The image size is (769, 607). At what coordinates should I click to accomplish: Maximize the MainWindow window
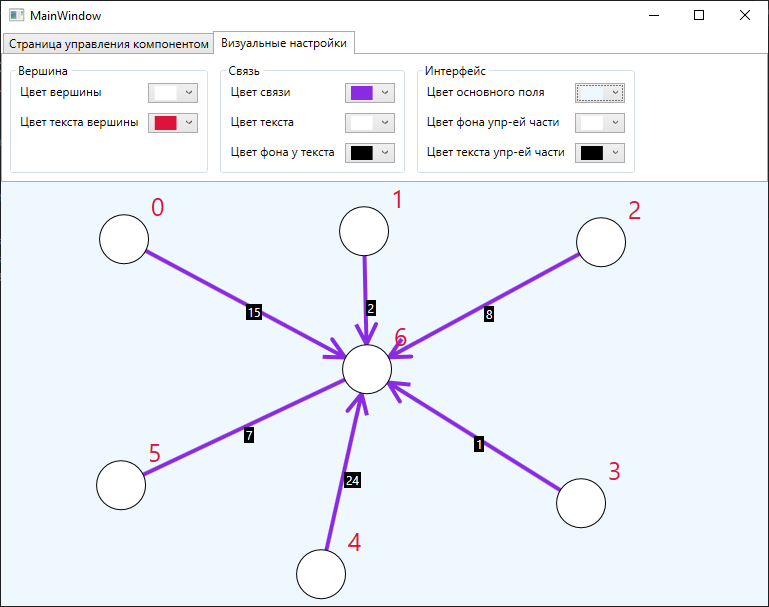[x=699, y=15]
